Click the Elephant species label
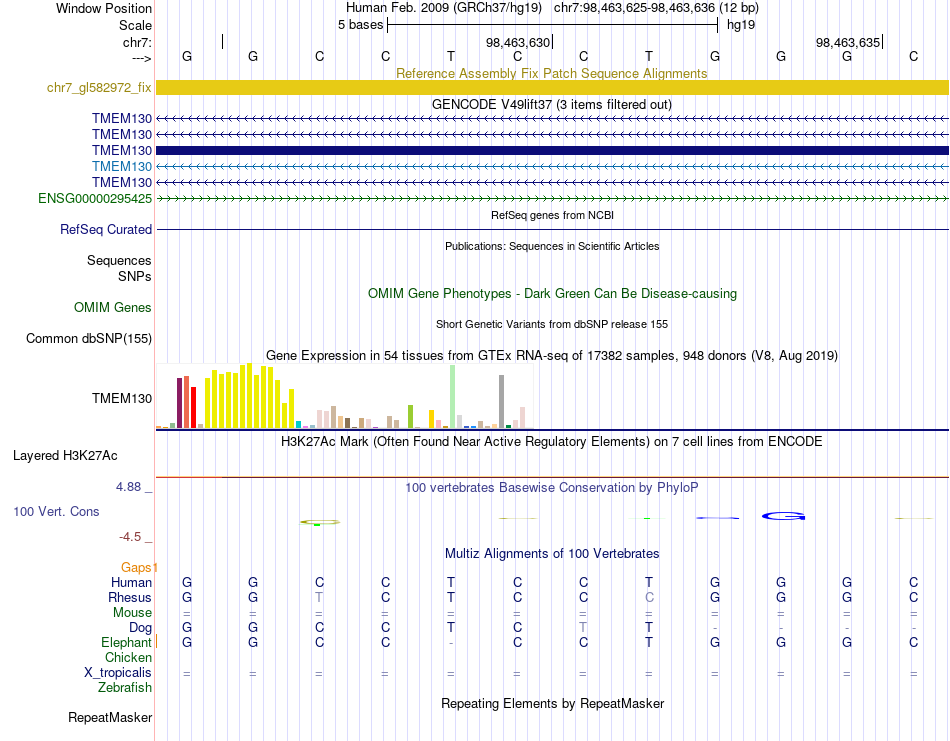Image resolution: width=950 pixels, height=741 pixels. tap(126, 643)
